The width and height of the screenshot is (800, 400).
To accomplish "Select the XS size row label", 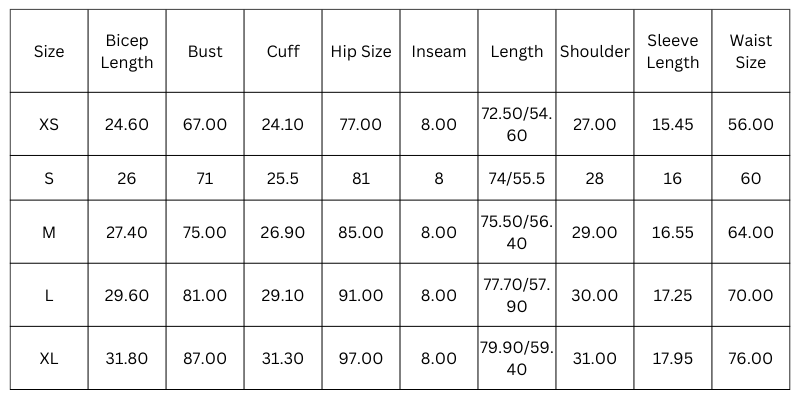I will (49, 125).
